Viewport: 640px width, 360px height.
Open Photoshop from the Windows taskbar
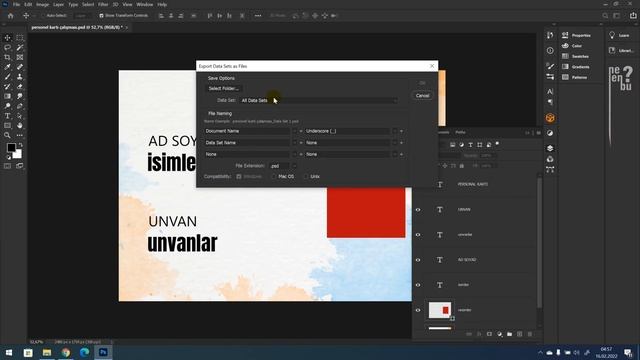103,352
